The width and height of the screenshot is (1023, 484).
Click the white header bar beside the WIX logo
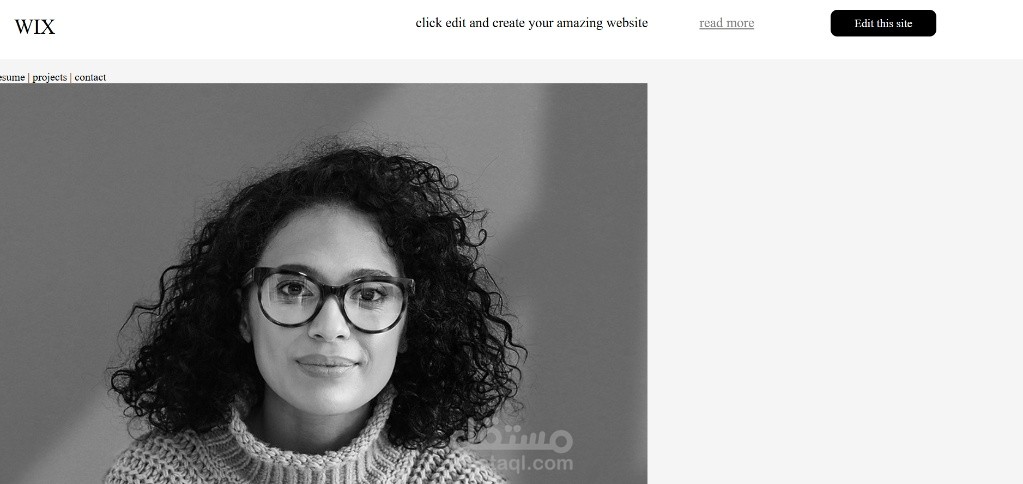[x=228, y=29]
